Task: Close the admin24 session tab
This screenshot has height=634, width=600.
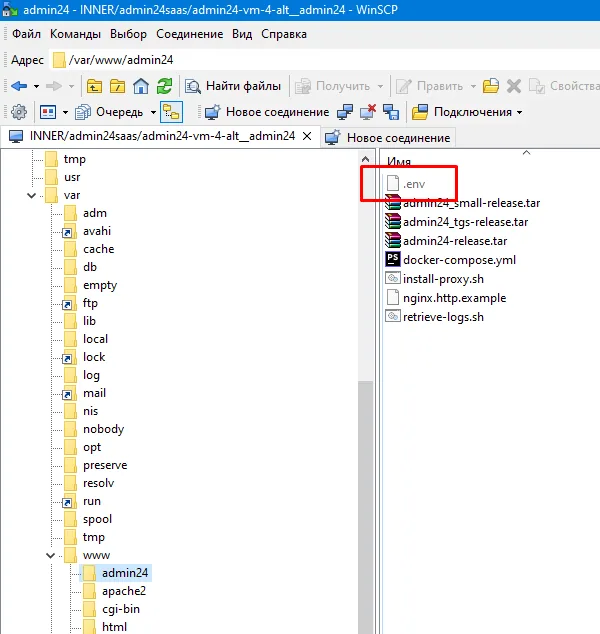Action: (307, 136)
